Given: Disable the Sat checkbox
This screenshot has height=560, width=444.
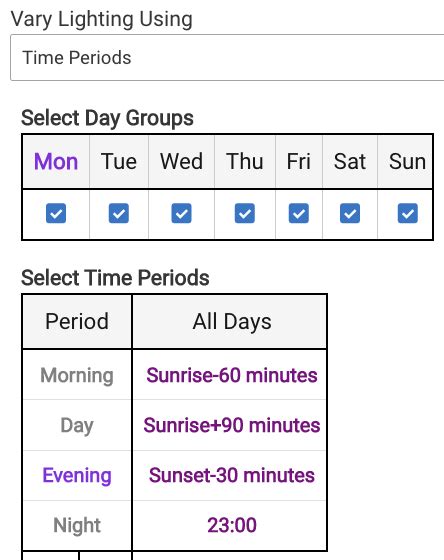Looking at the screenshot, I should click(x=350, y=213).
